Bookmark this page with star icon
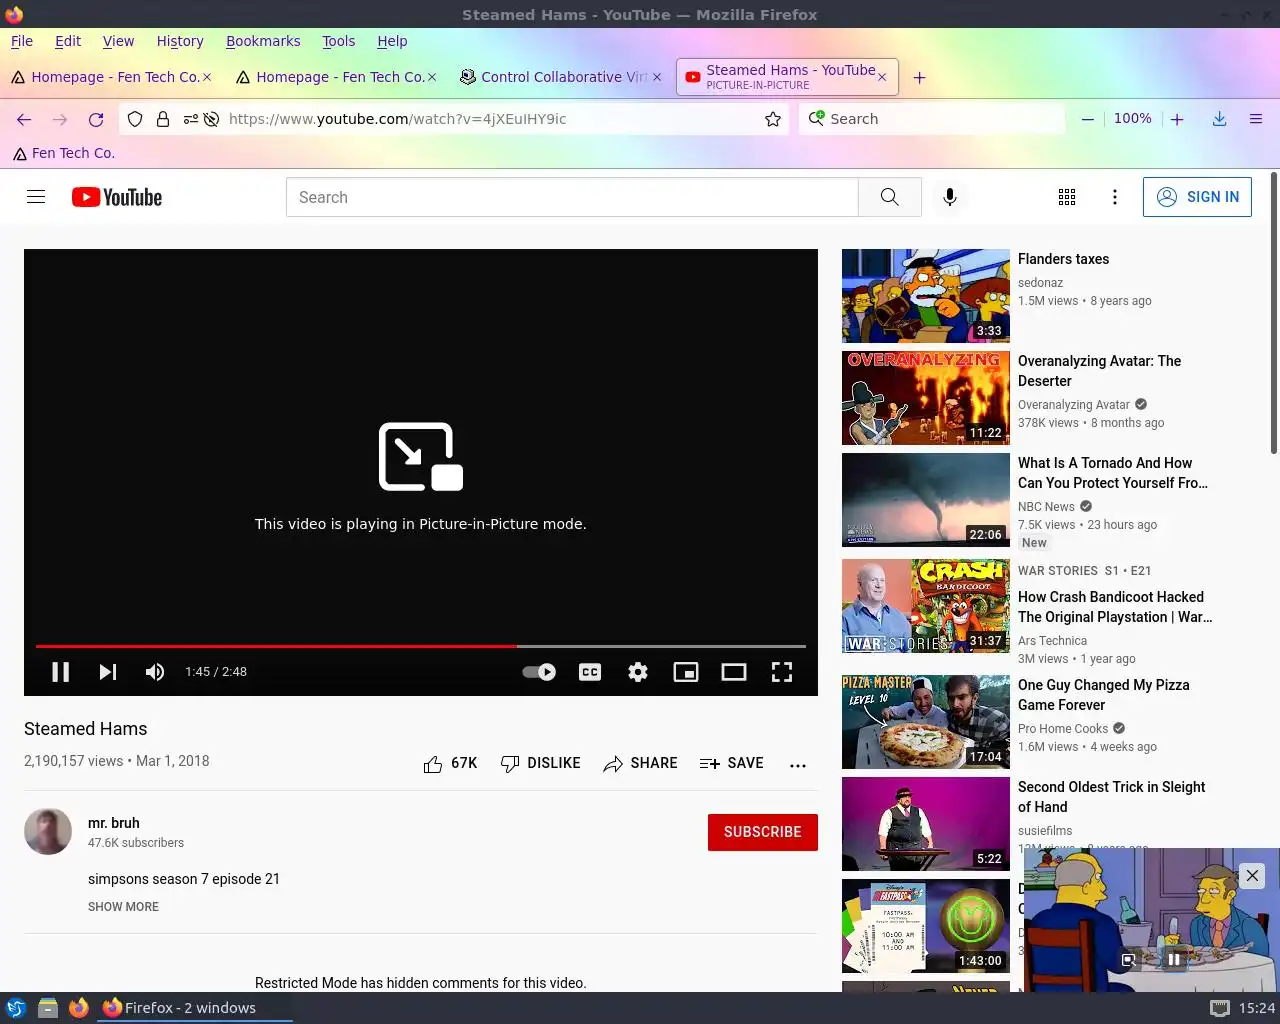The width and height of the screenshot is (1280, 1024). (x=773, y=119)
